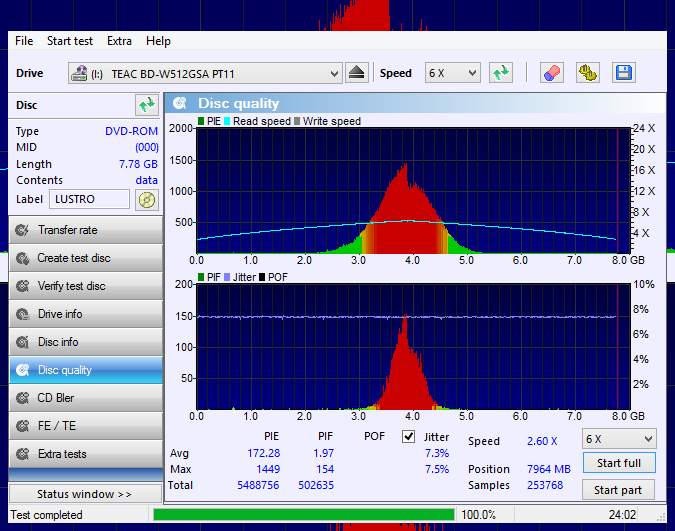
Task: Click the Drive info sidebar icon
Action: pyautogui.click(x=22, y=314)
